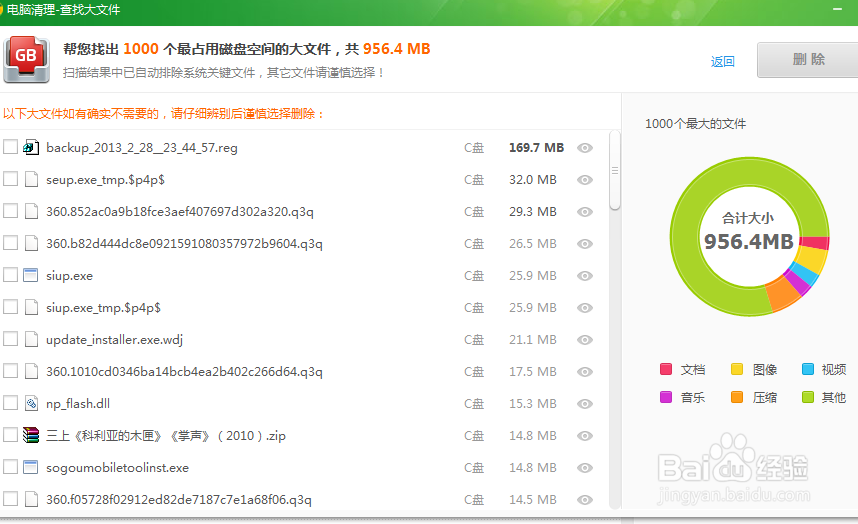Click the 956.4MB donut chart center
The height and width of the screenshot is (524, 858).
point(749,236)
